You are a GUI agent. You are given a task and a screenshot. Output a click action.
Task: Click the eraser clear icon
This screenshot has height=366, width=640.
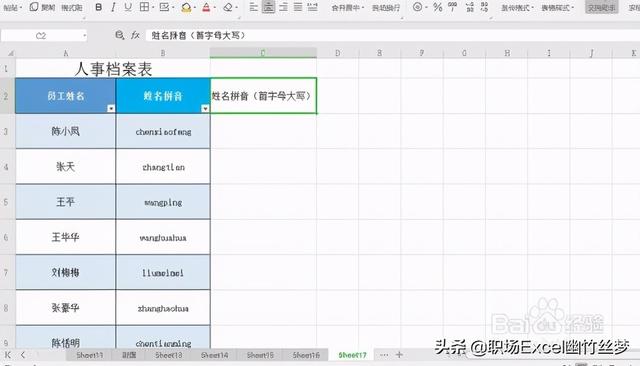tap(228, 7)
